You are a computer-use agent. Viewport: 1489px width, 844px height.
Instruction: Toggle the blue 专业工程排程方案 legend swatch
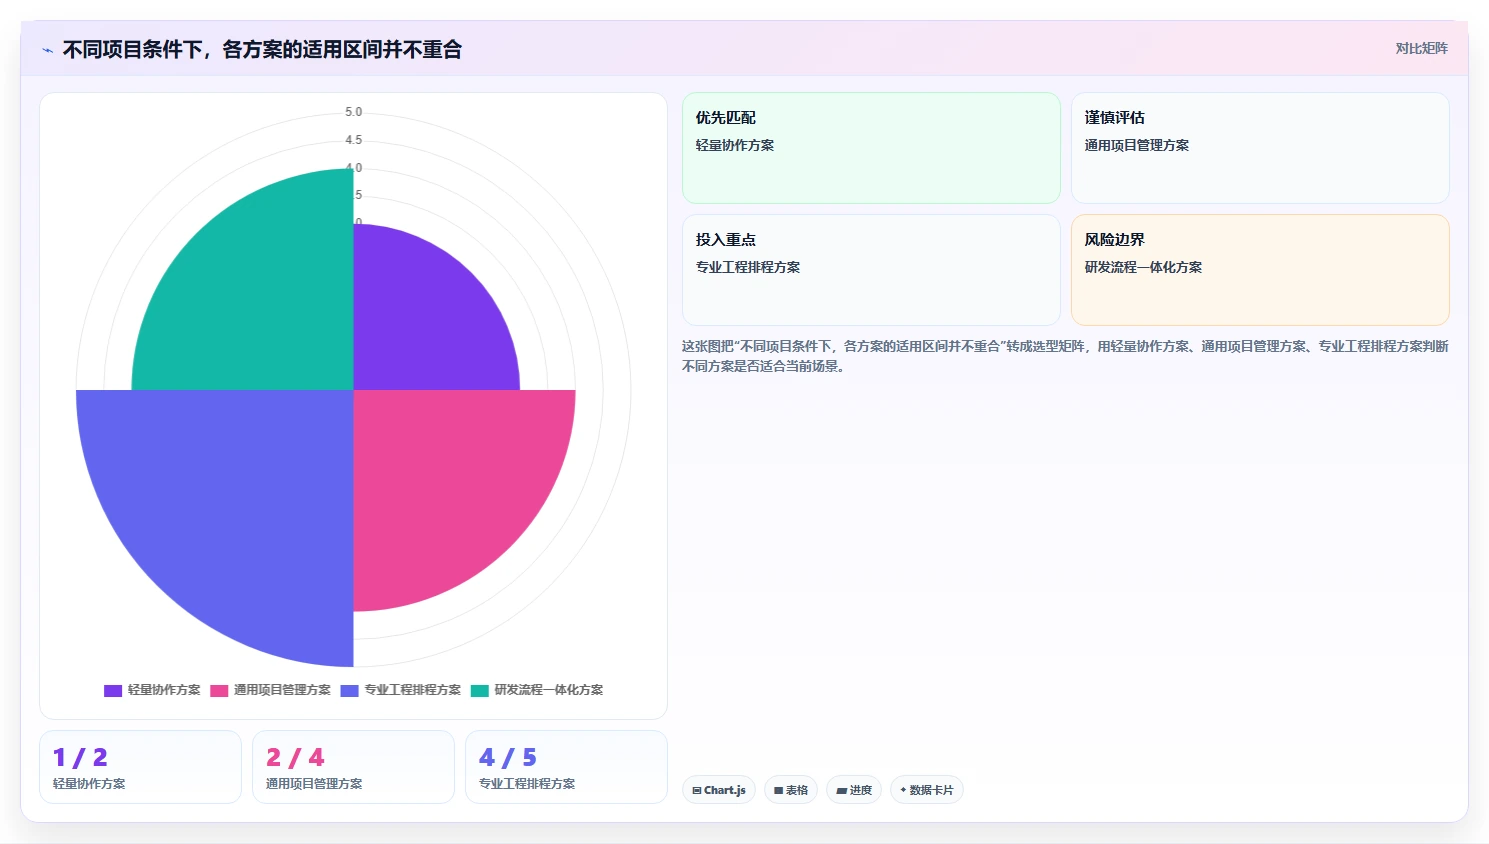(349, 690)
